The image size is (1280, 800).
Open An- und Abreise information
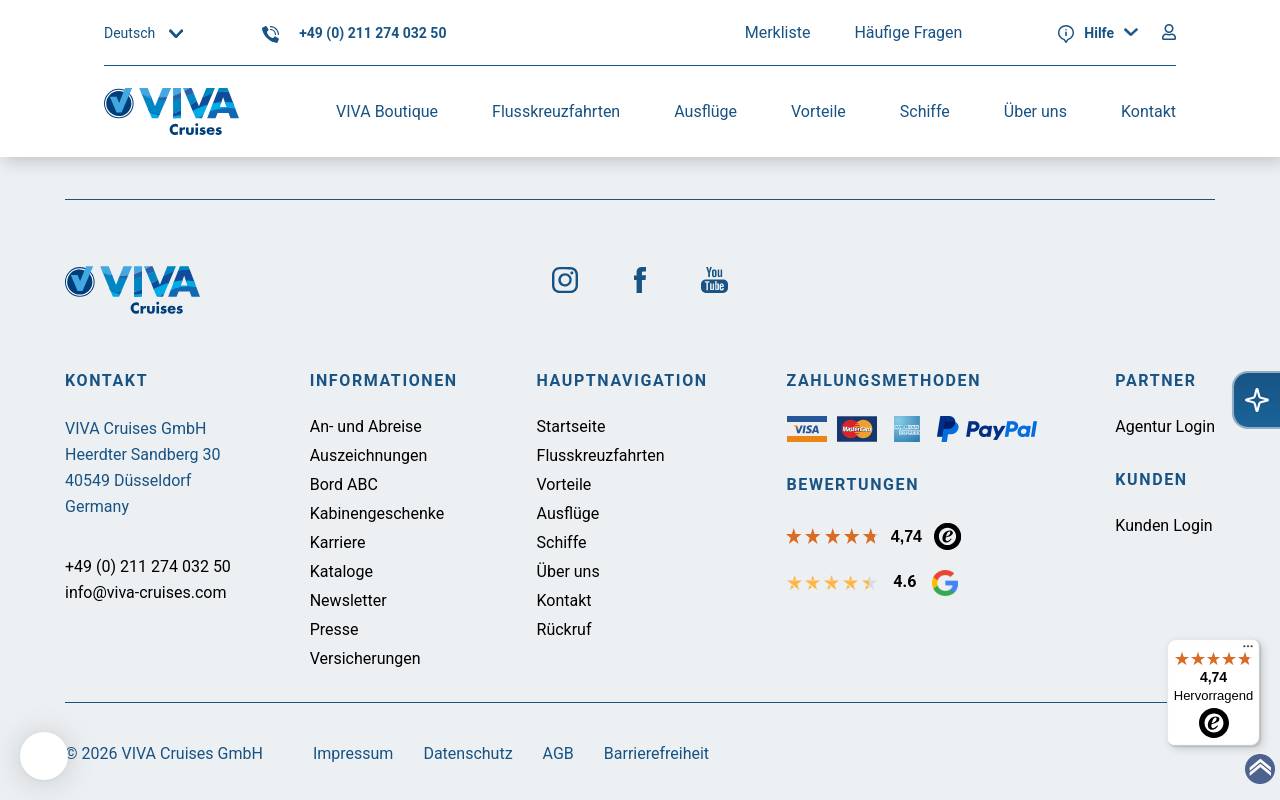[365, 427]
